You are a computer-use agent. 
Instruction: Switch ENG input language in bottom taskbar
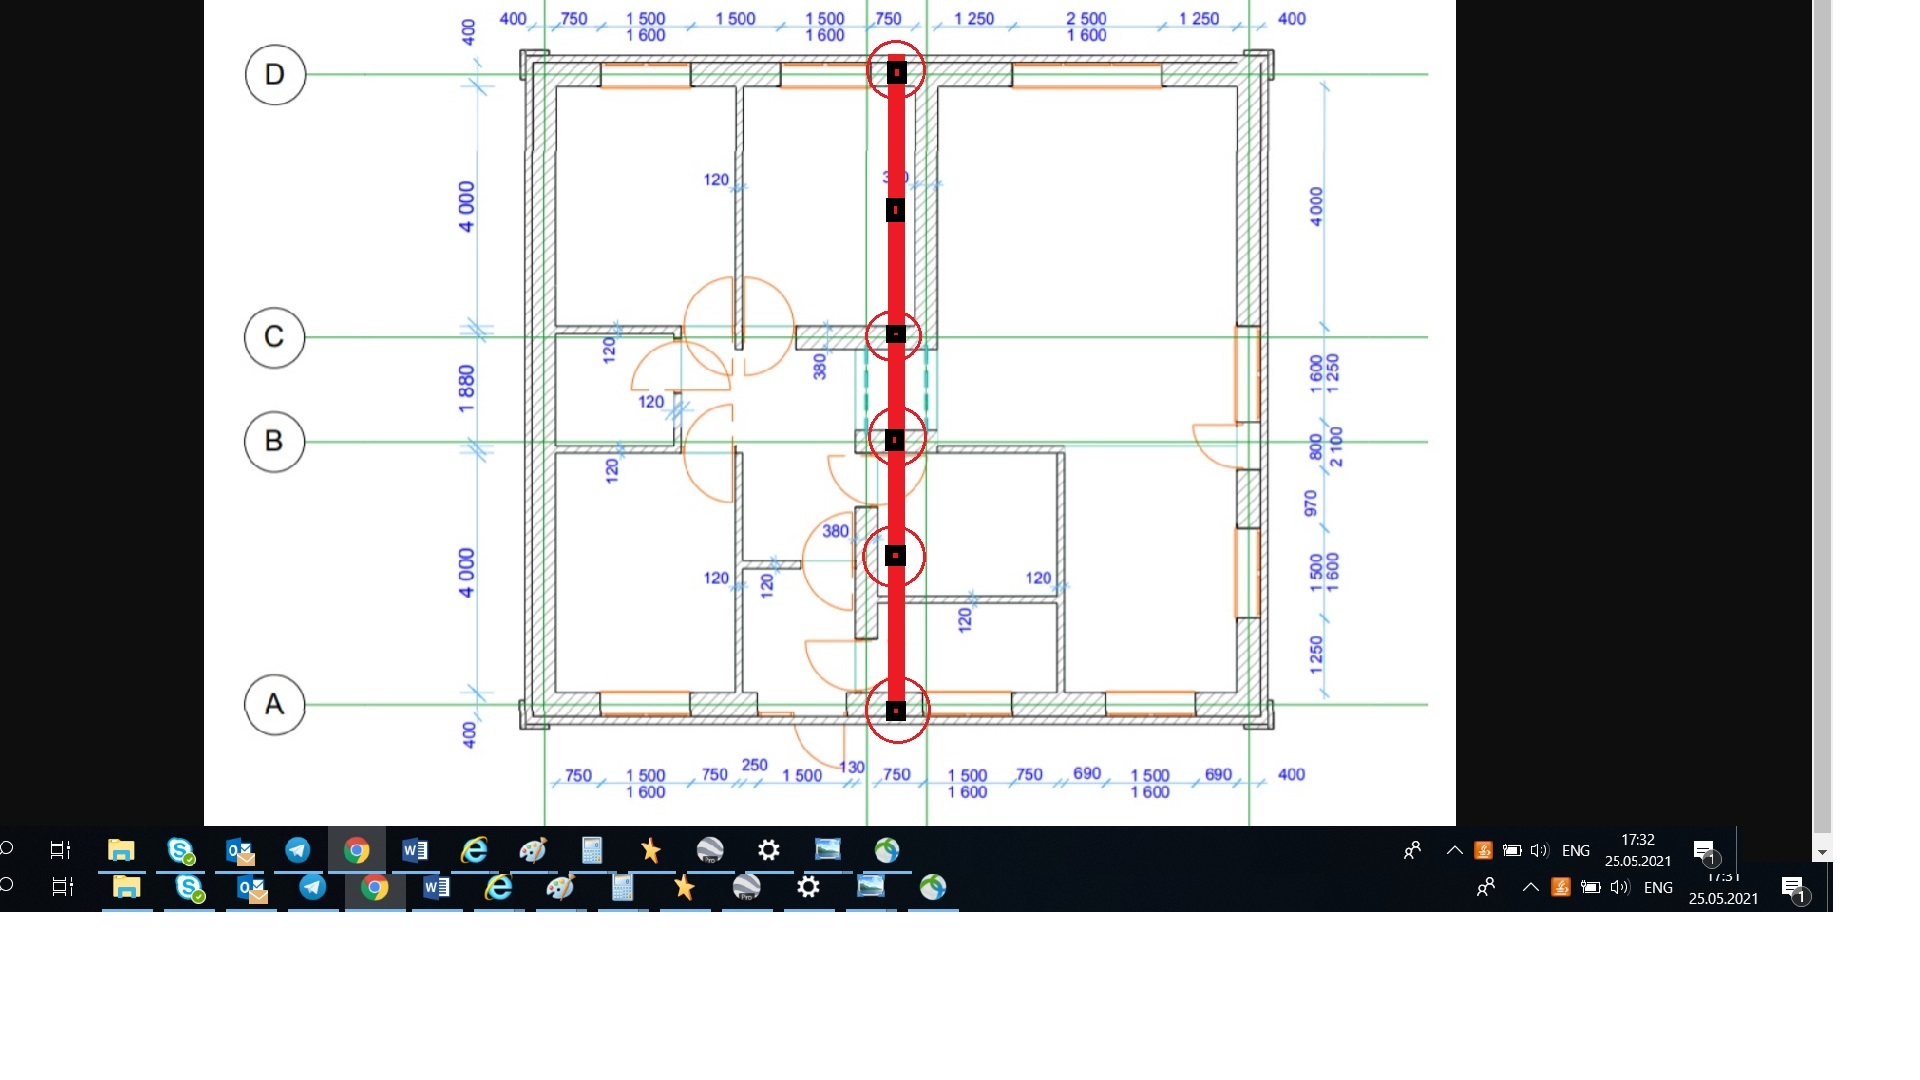tap(1658, 888)
